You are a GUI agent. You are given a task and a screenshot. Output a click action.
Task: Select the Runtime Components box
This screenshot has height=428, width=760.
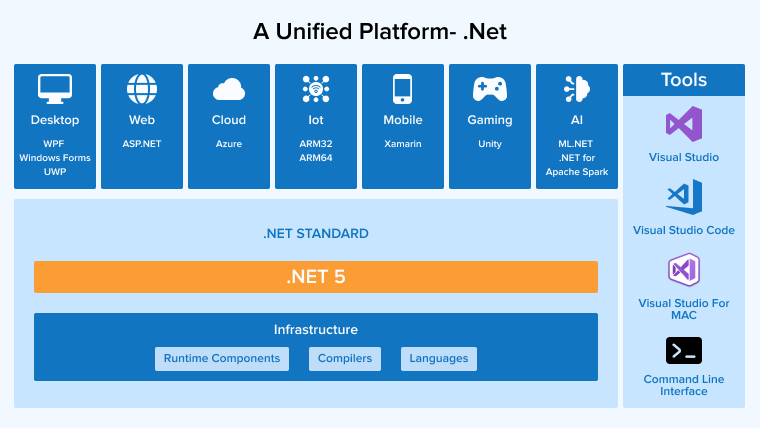coord(222,359)
